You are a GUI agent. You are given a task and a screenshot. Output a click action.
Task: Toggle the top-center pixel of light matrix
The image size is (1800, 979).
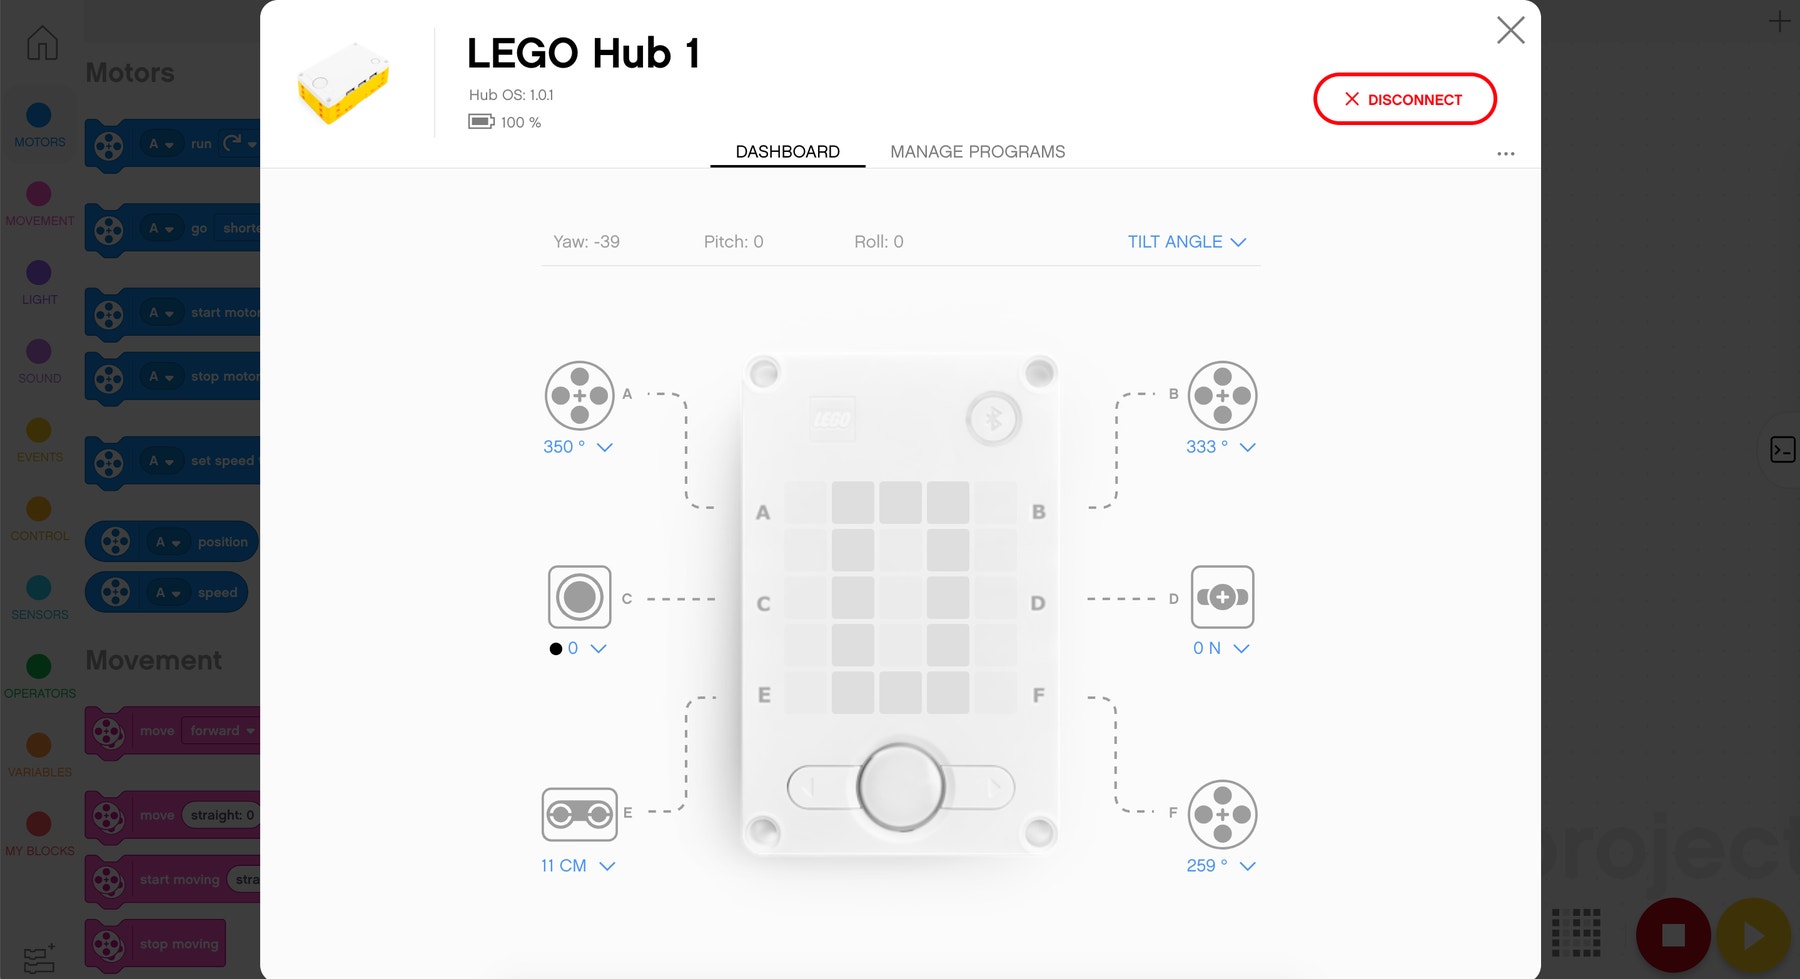tap(900, 502)
